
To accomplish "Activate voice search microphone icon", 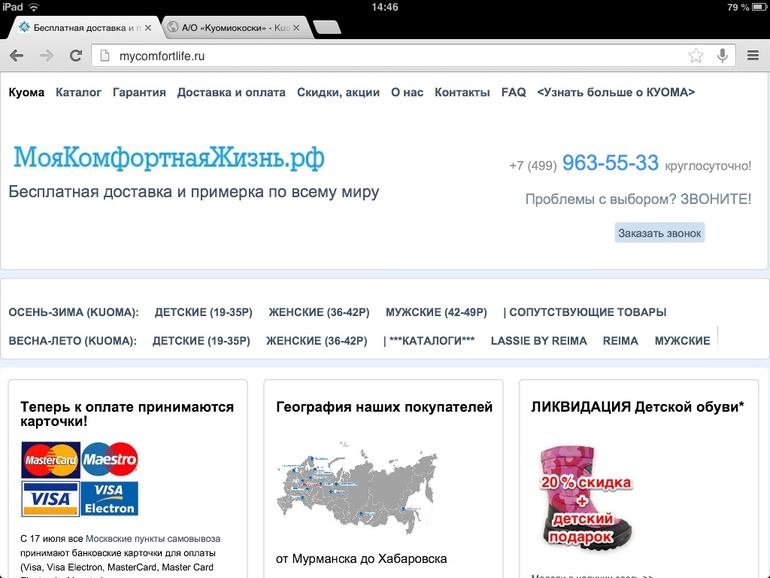I will (x=722, y=56).
